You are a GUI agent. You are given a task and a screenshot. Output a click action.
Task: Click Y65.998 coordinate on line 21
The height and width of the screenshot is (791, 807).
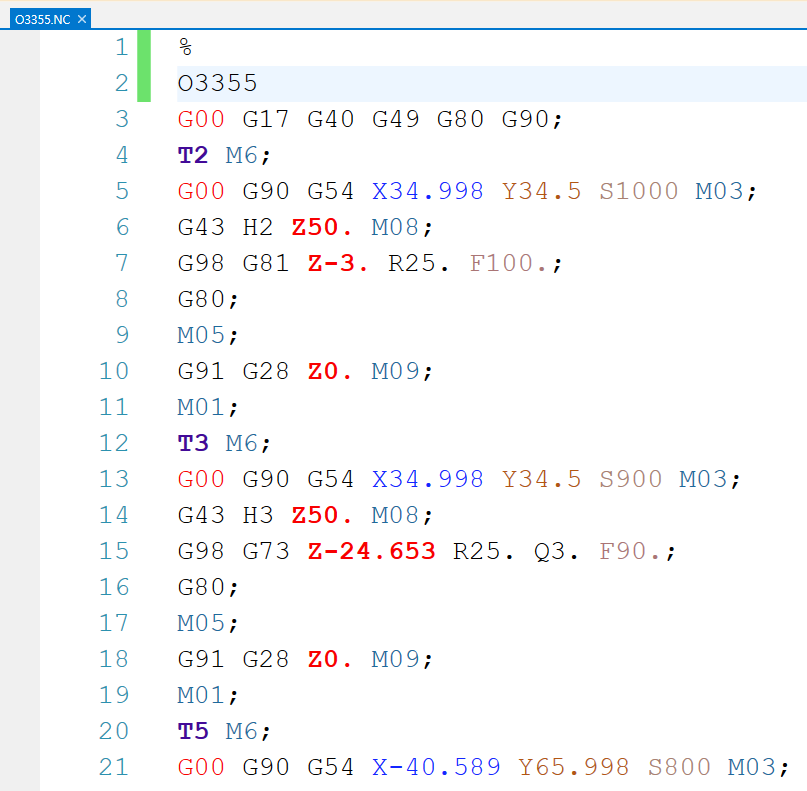click(573, 768)
